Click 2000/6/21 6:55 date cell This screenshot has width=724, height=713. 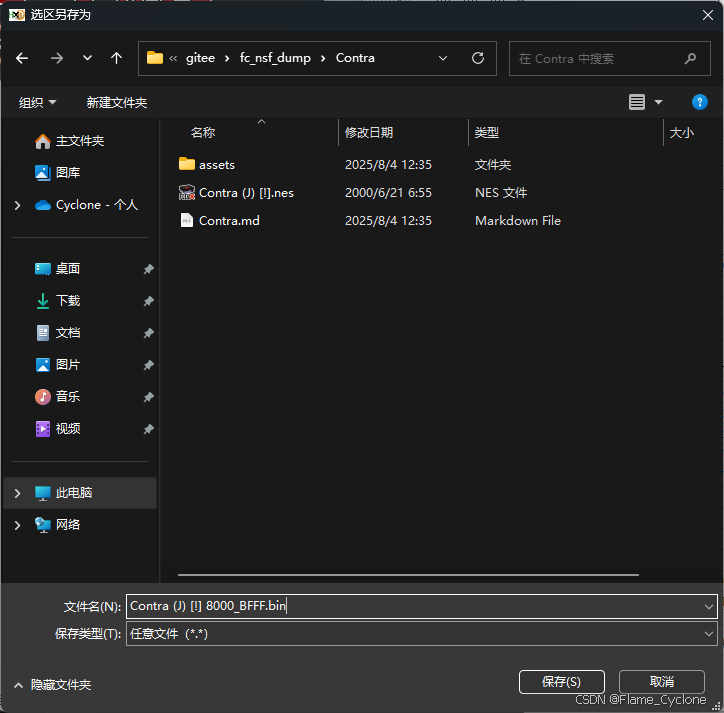[388, 193]
